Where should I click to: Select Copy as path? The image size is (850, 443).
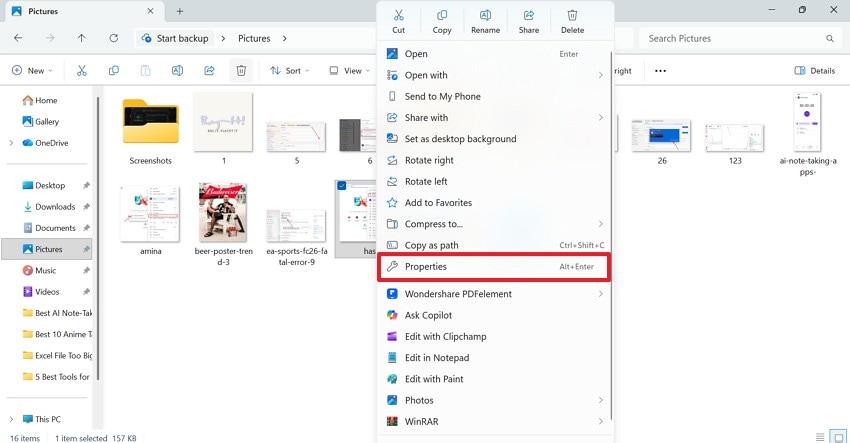tap(494, 245)
